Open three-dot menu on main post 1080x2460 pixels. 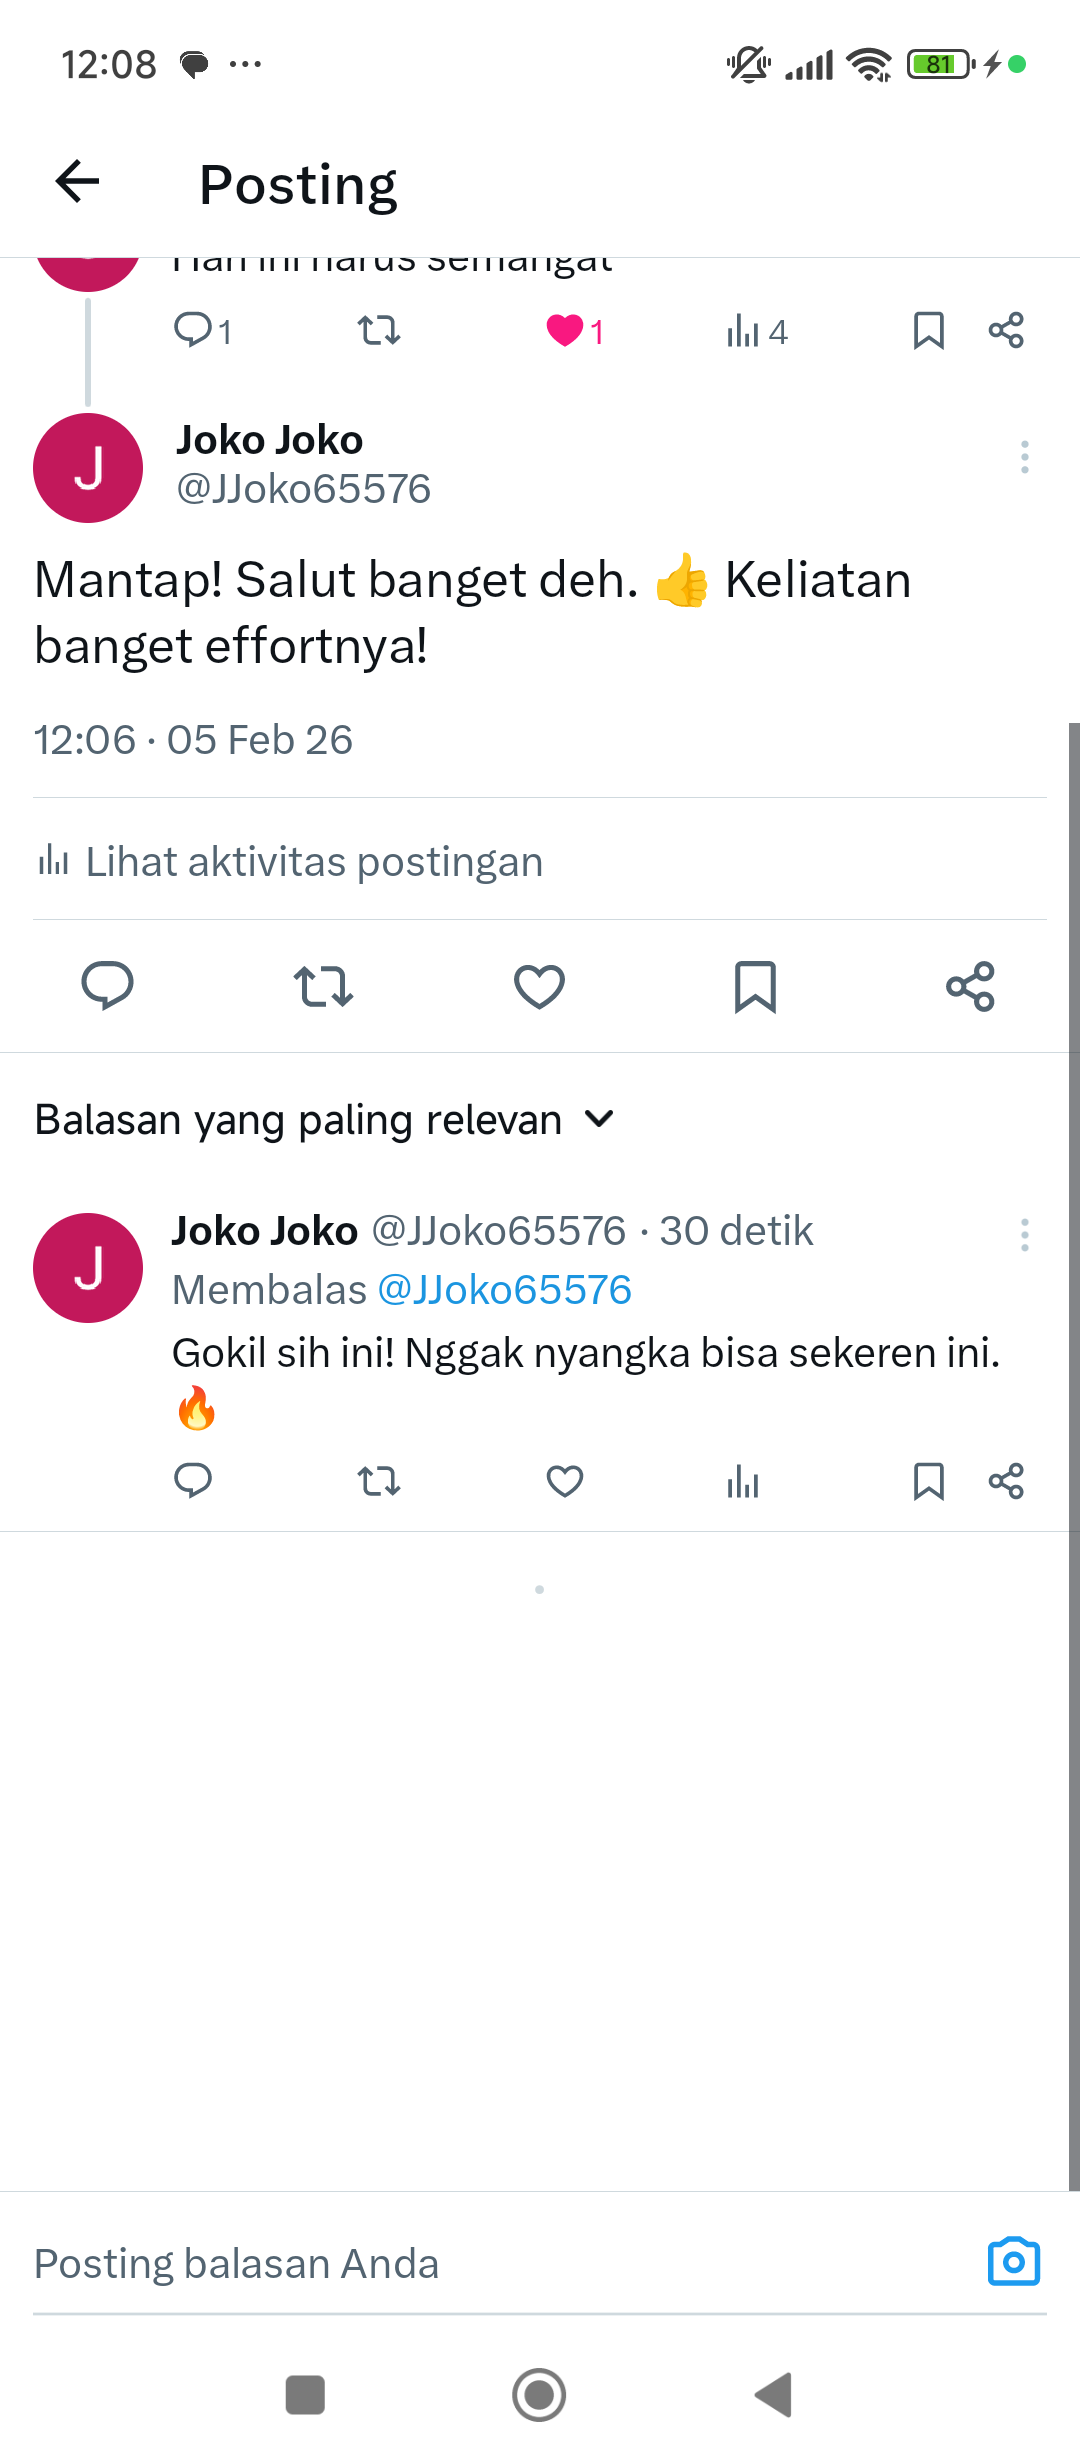coord(1024,457)
